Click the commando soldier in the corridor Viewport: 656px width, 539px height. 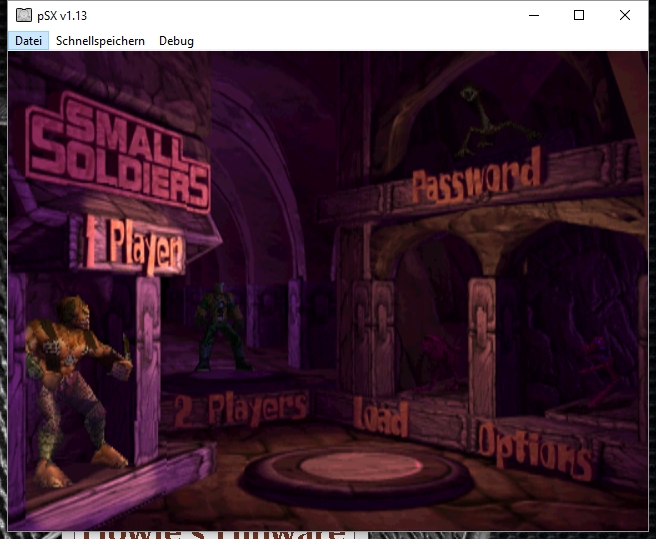click(220, 327)
